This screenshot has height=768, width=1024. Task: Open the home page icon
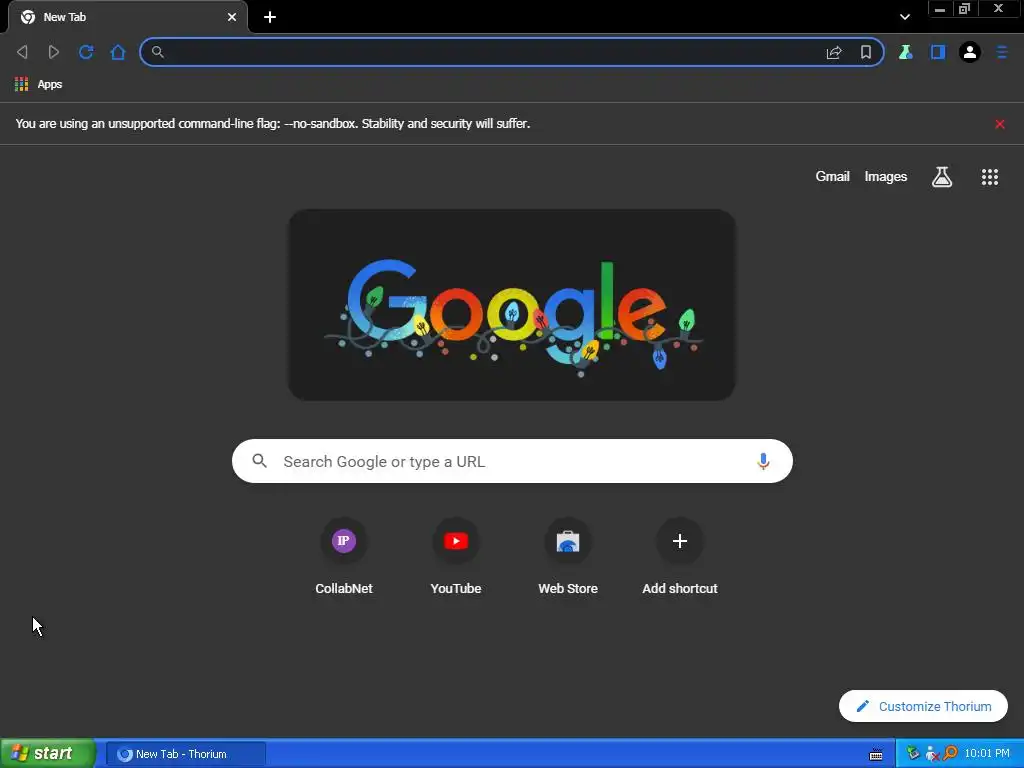pyautogui.click(x=118, y=52)
